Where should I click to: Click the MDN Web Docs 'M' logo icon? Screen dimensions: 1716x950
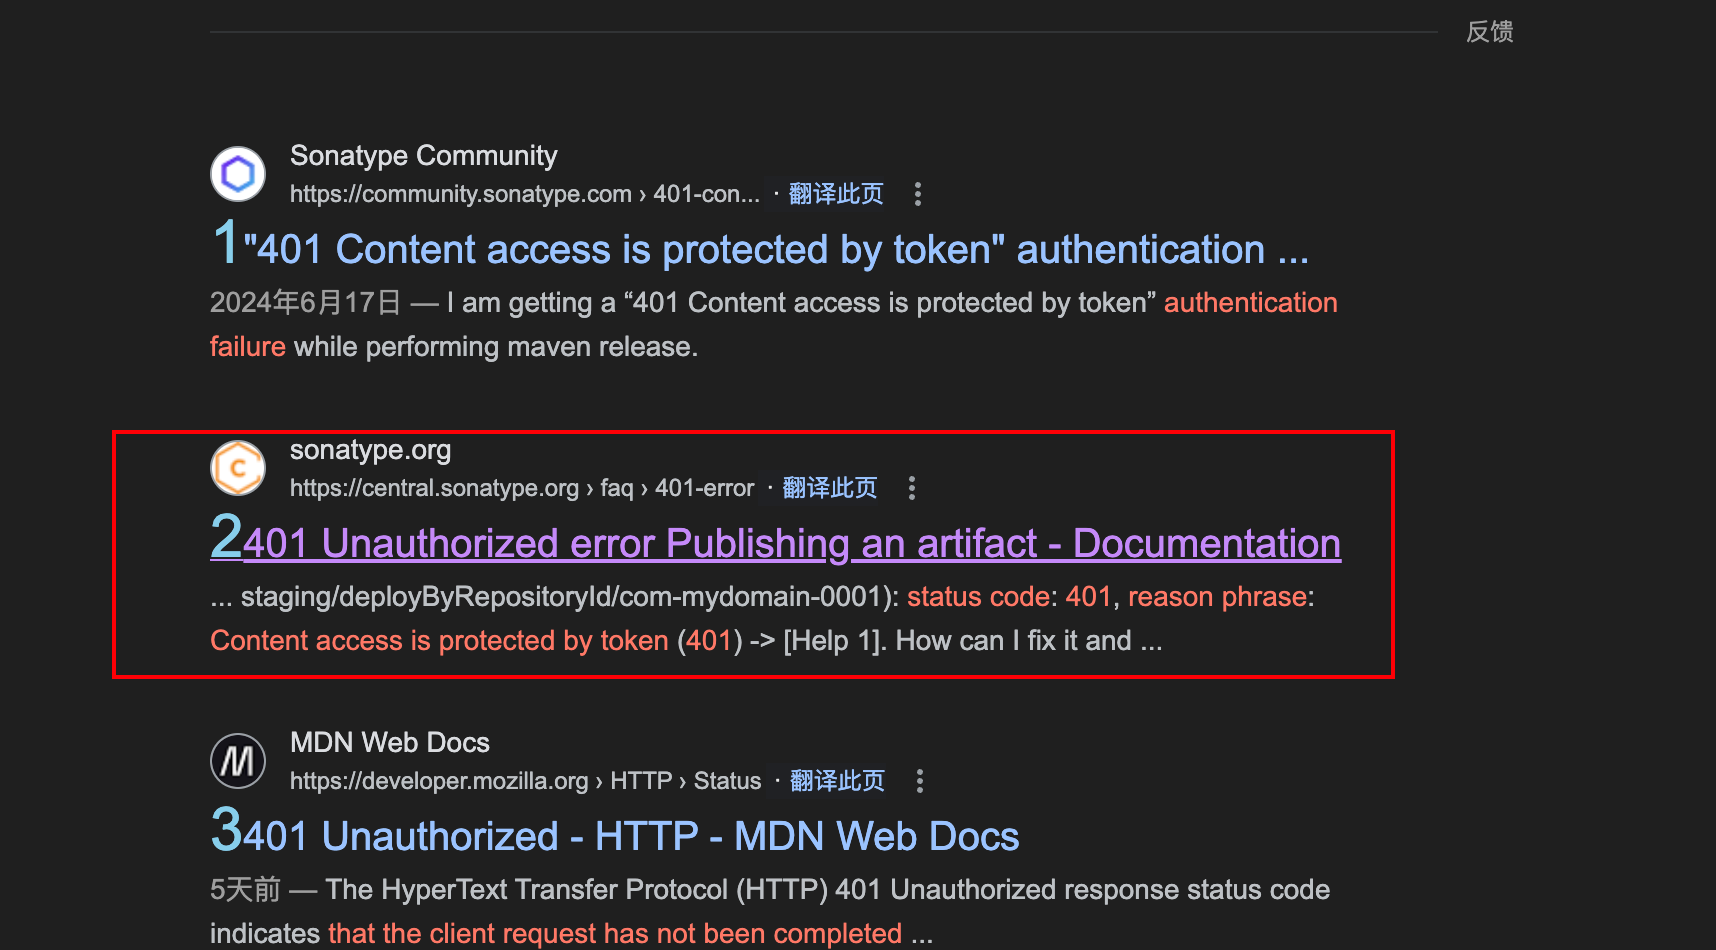(237, 760)
